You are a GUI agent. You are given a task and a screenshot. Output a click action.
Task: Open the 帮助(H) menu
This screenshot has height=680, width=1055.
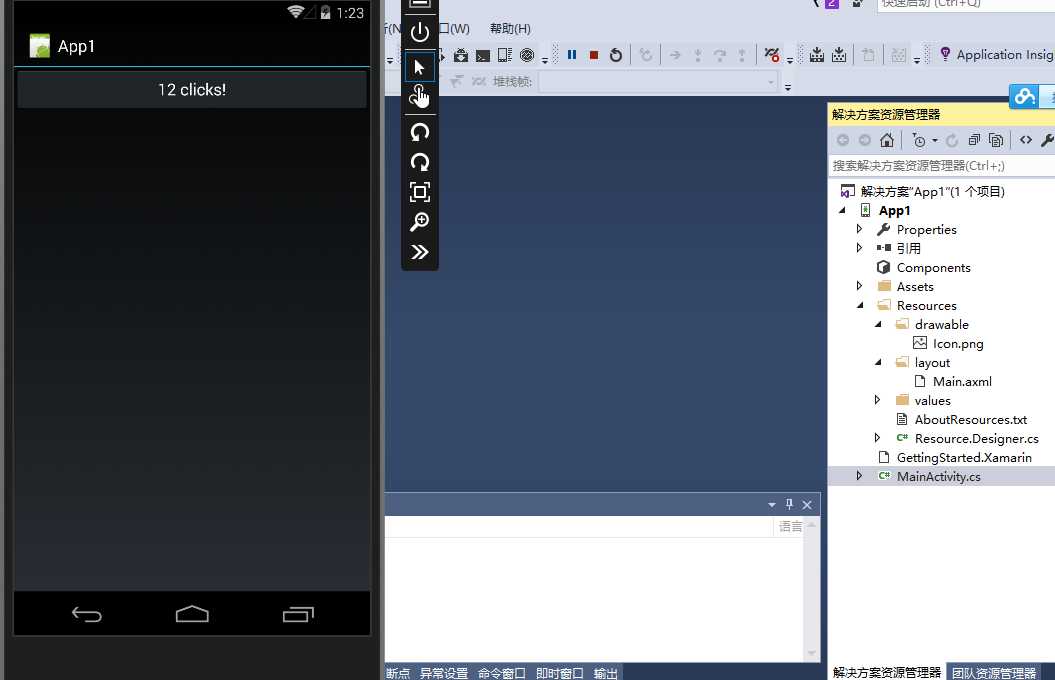click(x=510, y=29)
